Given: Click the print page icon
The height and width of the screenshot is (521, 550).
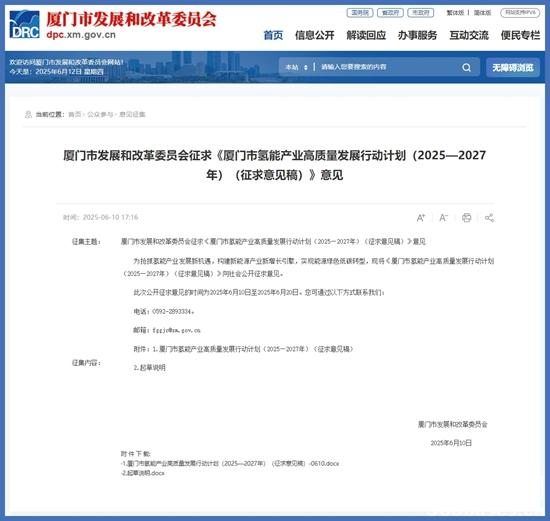Looking at the screenshot, I should tap(466, 218).
